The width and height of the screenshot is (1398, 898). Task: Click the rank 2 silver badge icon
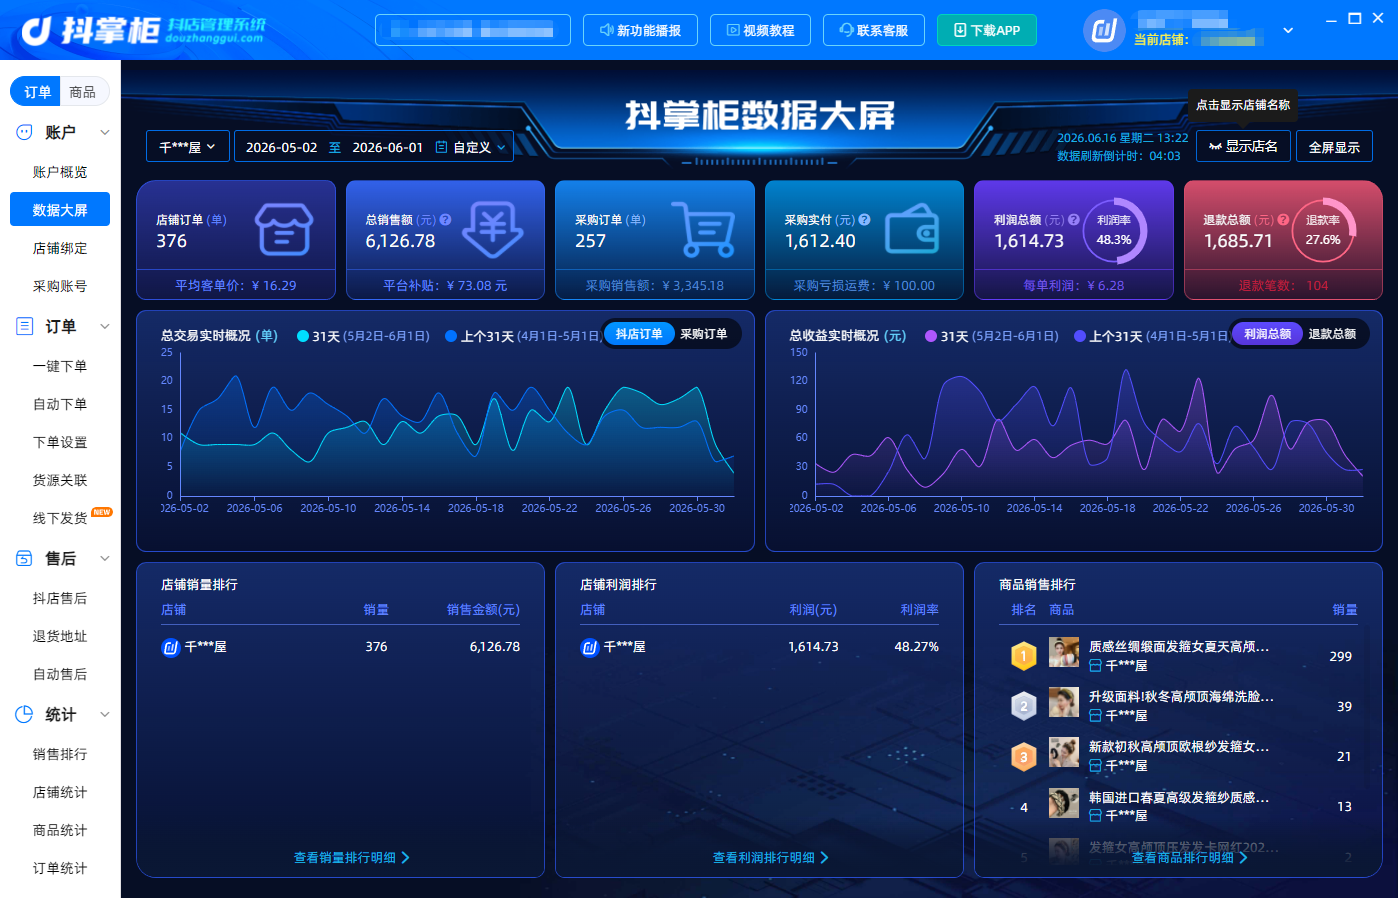coord(1023,706)
